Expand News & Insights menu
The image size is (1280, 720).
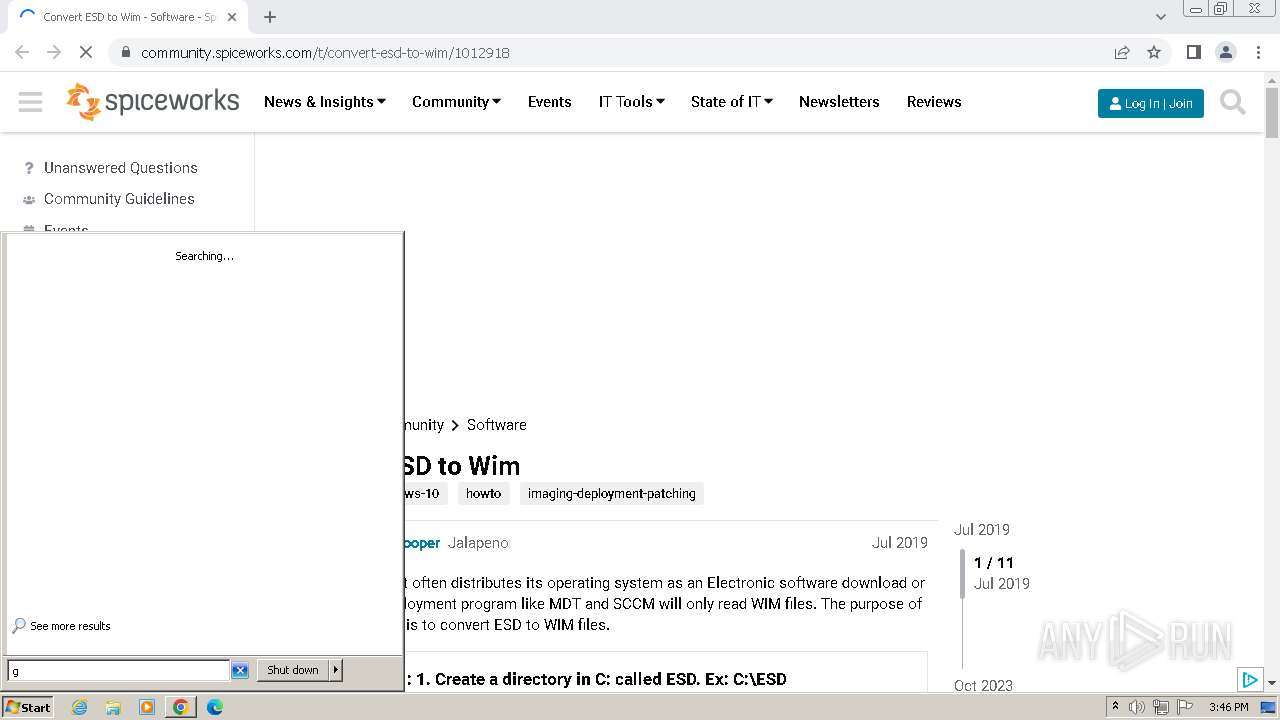coord(324,102)
